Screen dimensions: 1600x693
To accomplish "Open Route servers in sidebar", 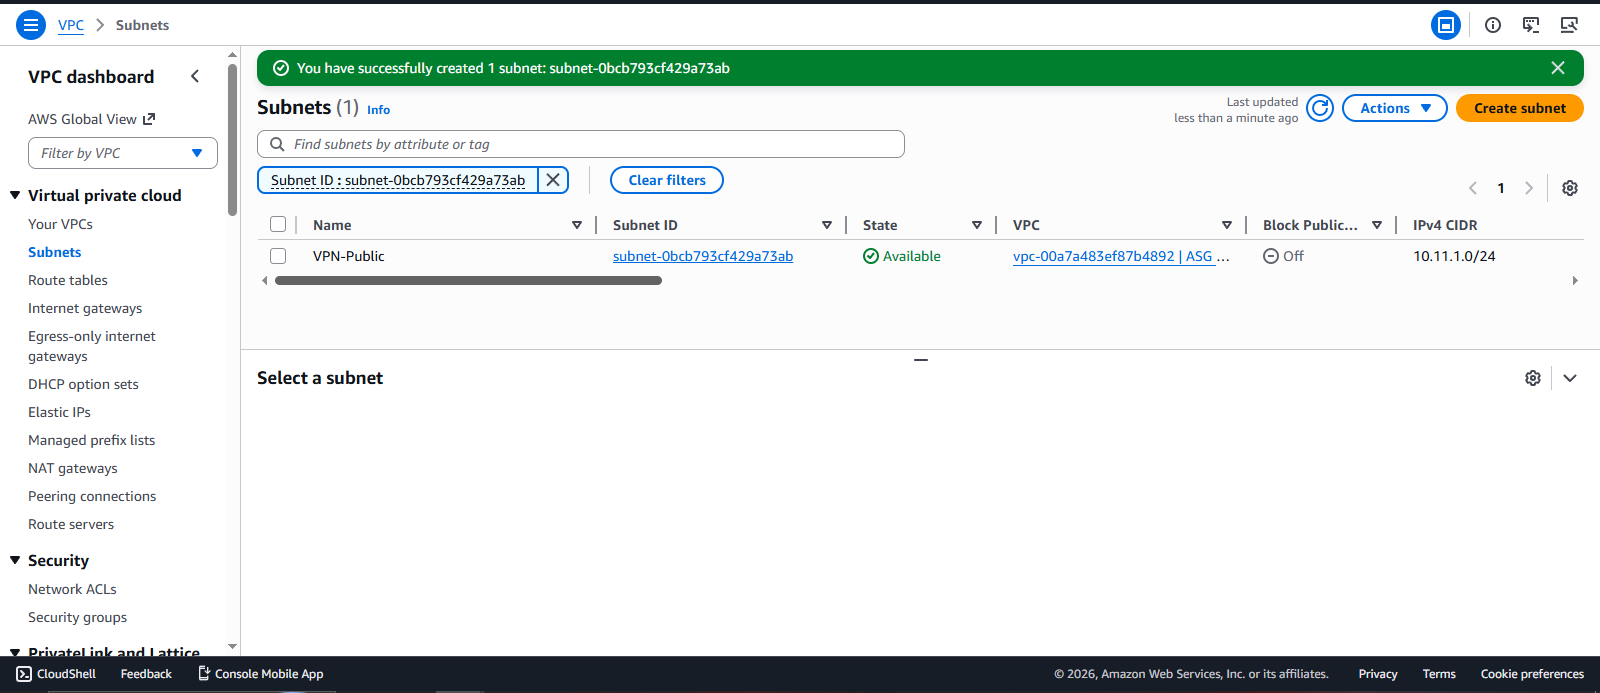I will (71, 524).
